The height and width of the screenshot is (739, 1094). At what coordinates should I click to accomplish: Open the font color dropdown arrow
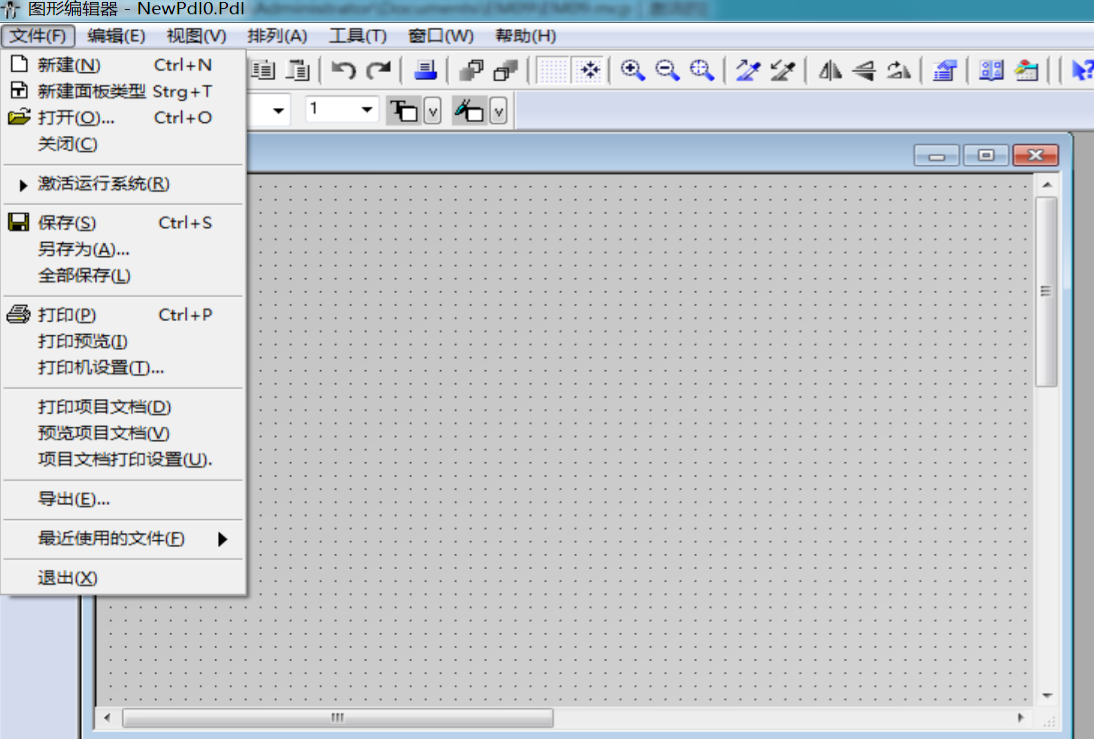pos(432,111)
